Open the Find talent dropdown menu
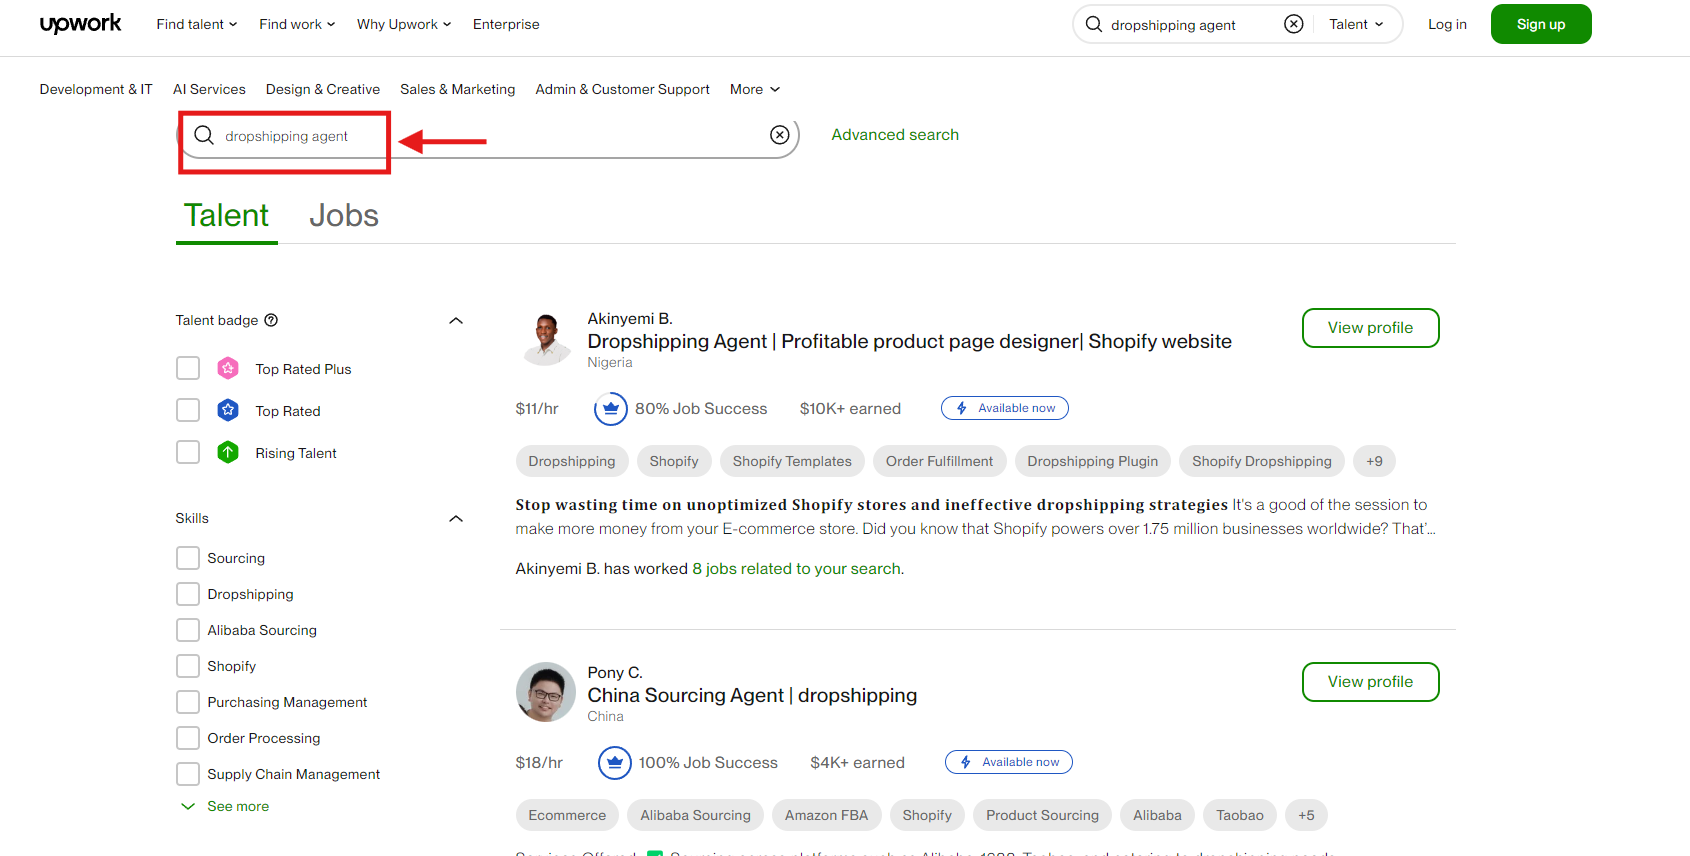 [x=197, y=24]
